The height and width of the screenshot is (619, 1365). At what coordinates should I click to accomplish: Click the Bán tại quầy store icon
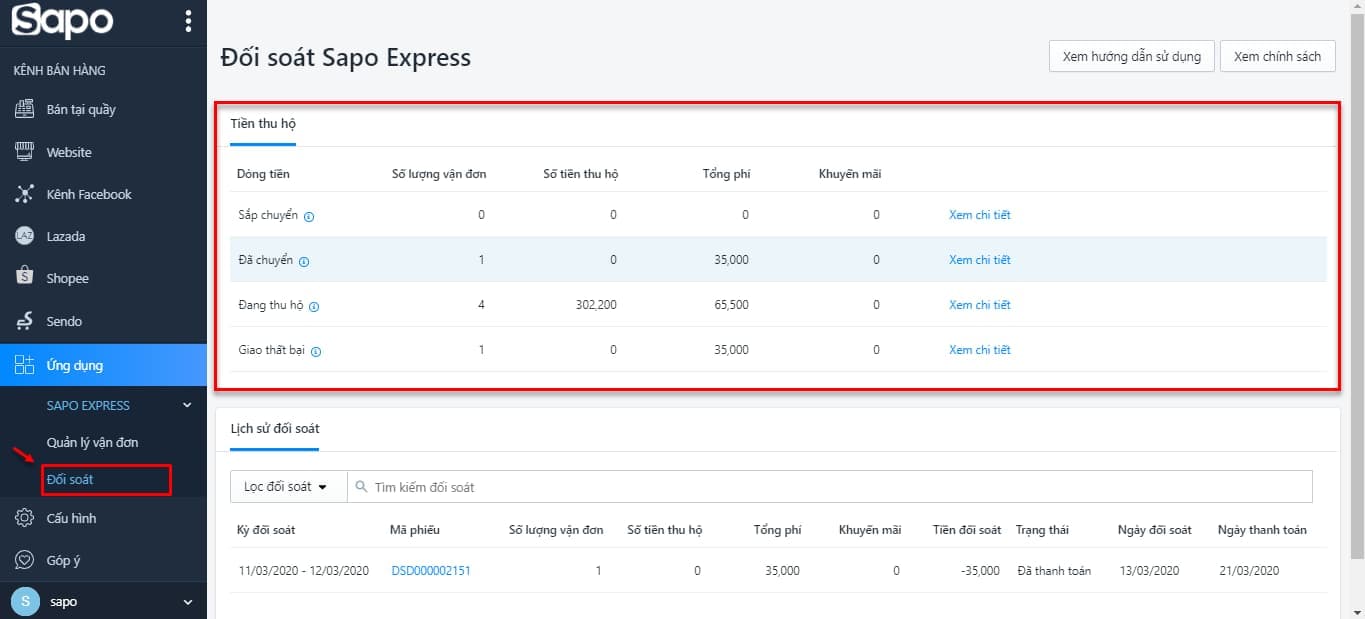click(x=25, y=110)
